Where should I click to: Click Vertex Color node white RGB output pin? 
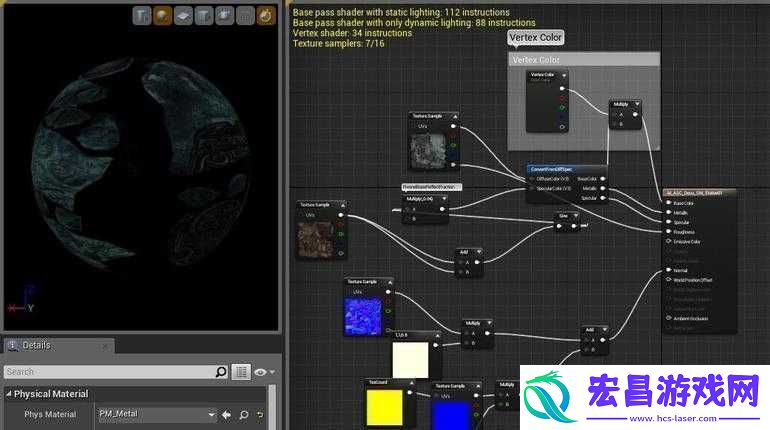562,89
